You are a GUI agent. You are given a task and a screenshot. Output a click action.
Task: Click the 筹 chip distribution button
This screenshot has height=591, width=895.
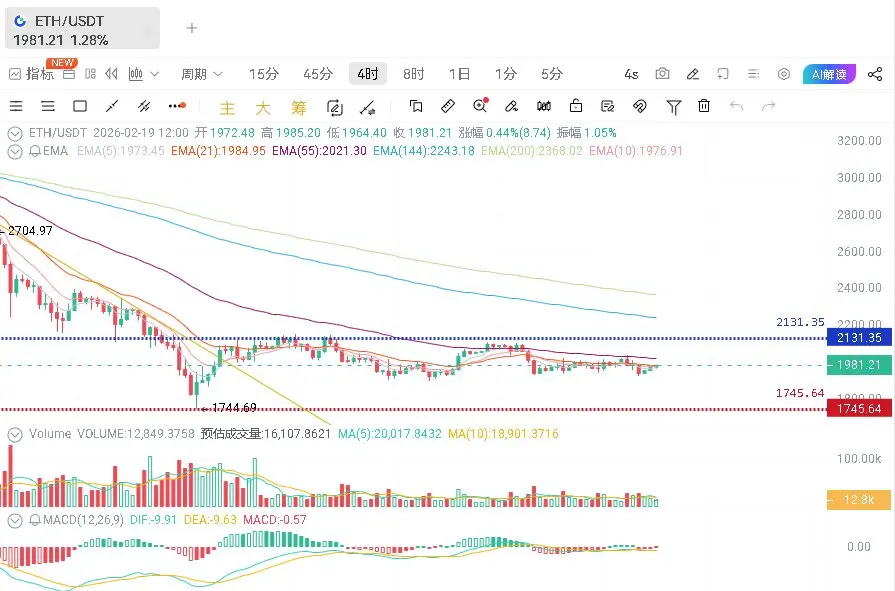(x=299, y=107)
